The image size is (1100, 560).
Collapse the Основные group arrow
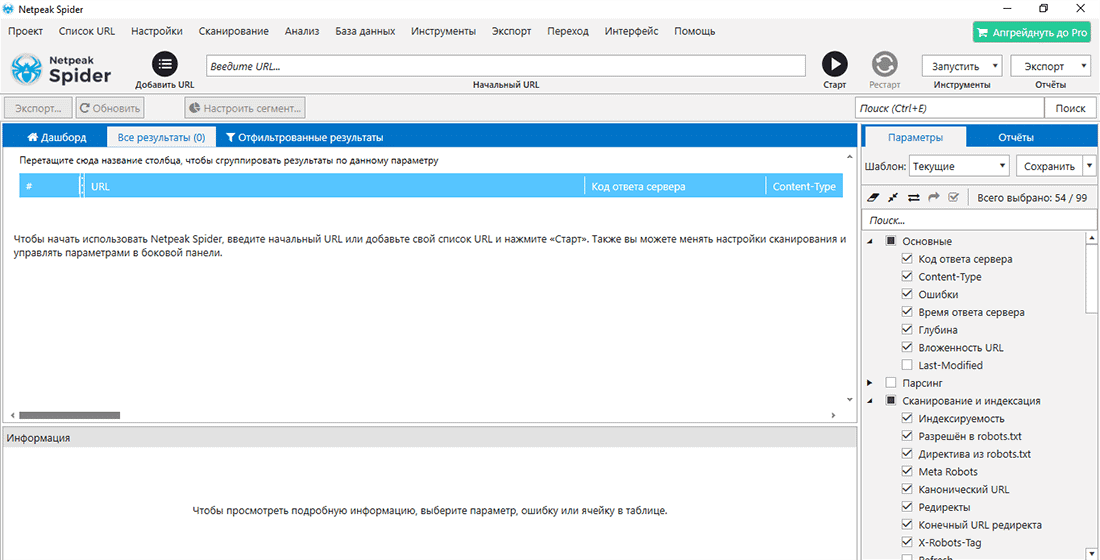871,241
